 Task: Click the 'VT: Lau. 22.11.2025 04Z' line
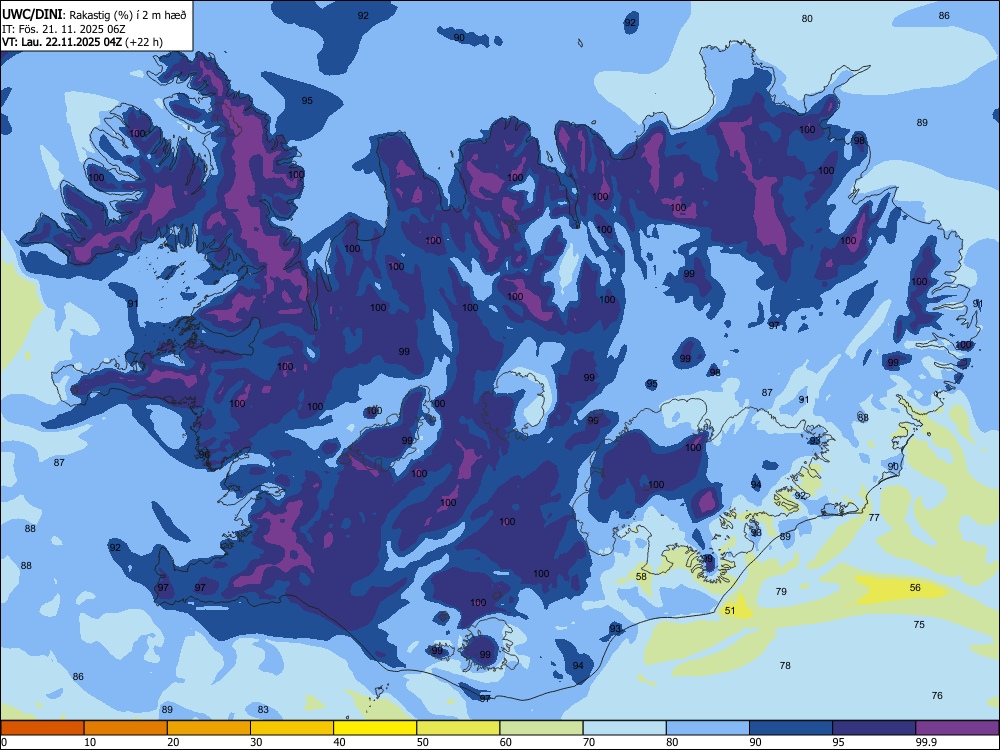coord(62,42)
